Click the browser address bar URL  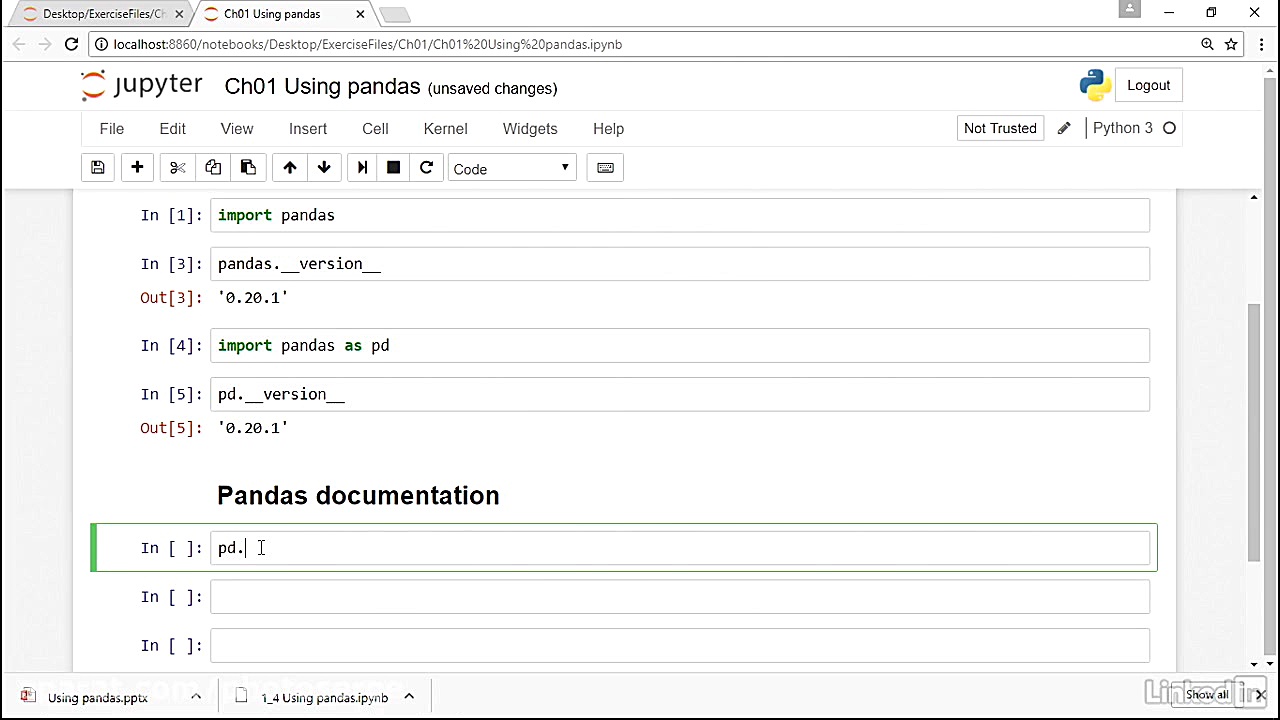click(x=368, y=44)
